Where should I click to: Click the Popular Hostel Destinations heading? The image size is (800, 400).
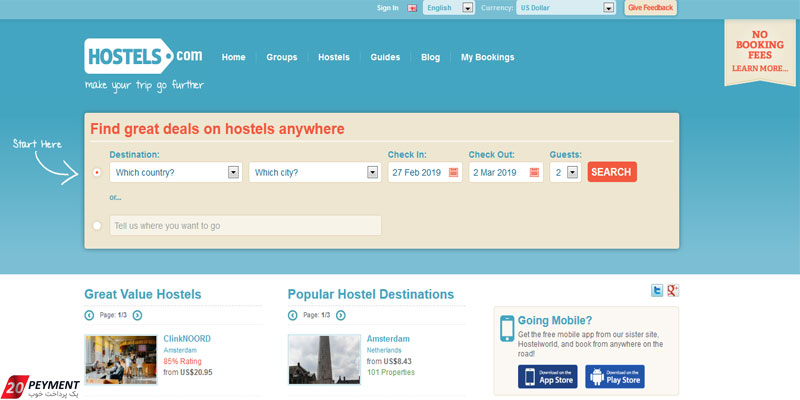coord(371,294)
